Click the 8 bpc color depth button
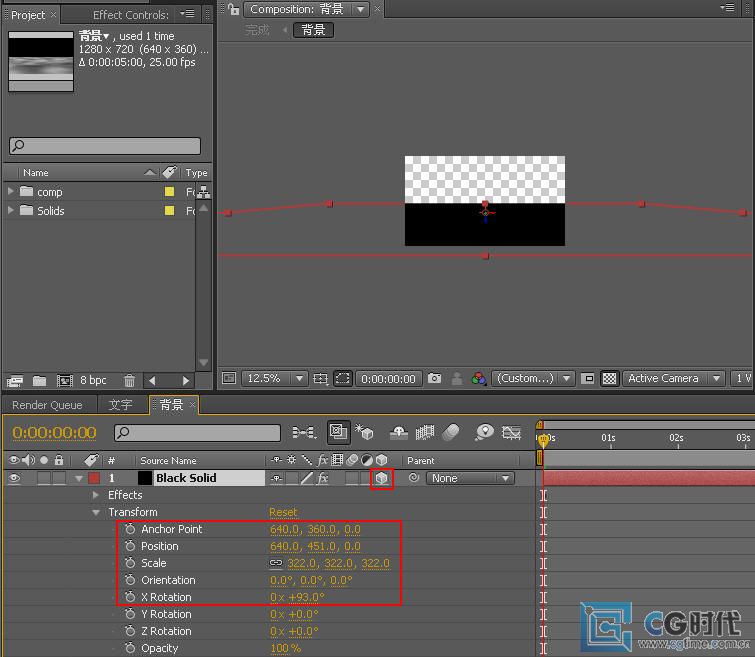This screenshot has width=755, height=657. [x=93, y=381]
